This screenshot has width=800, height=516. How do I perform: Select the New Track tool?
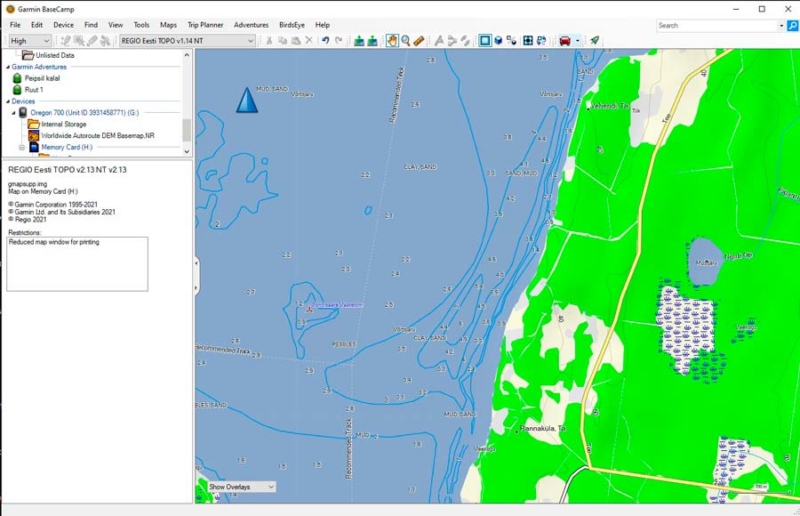tap(465, 40)
